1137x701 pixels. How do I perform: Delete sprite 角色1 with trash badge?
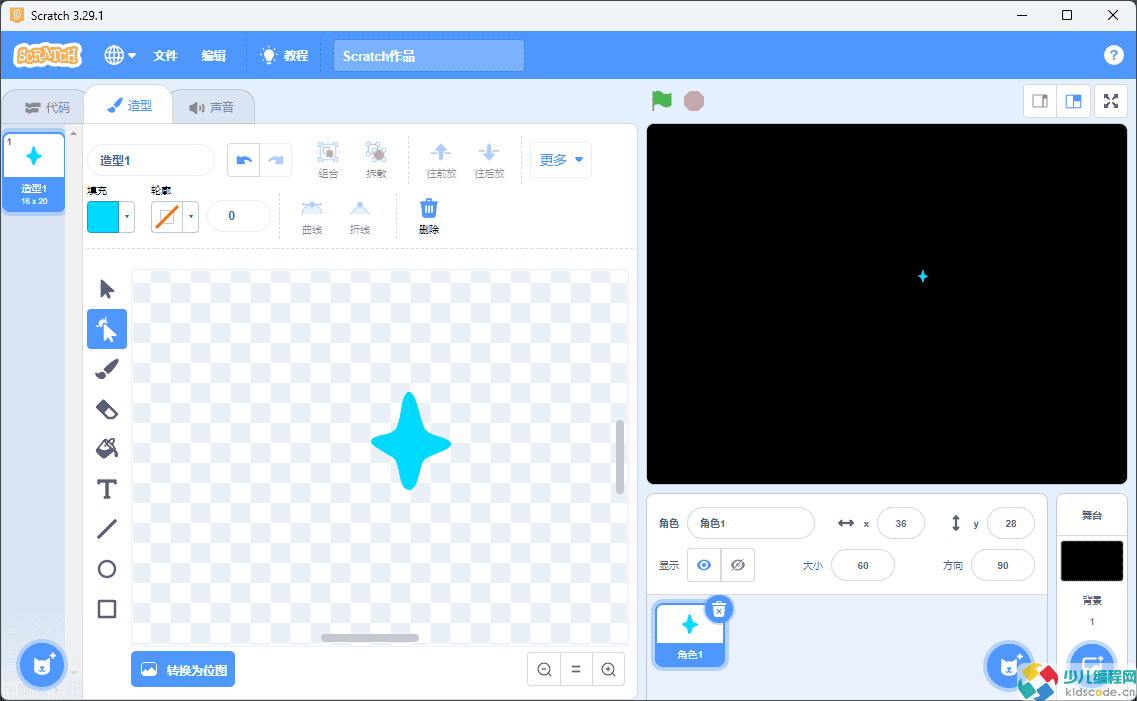tap(718, 609)
